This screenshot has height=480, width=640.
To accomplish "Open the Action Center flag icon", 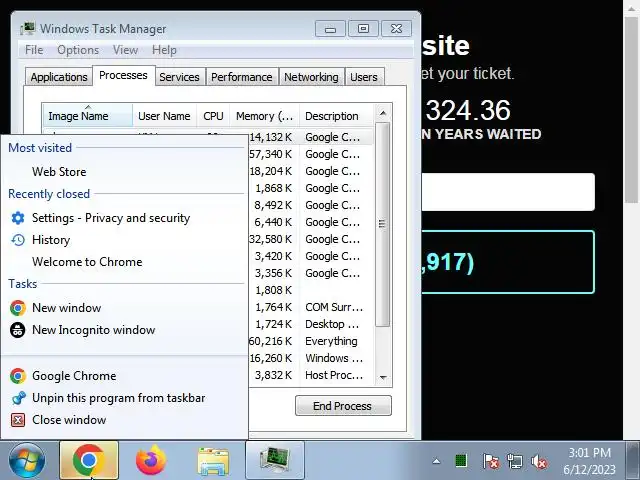I will coord(491,461).
